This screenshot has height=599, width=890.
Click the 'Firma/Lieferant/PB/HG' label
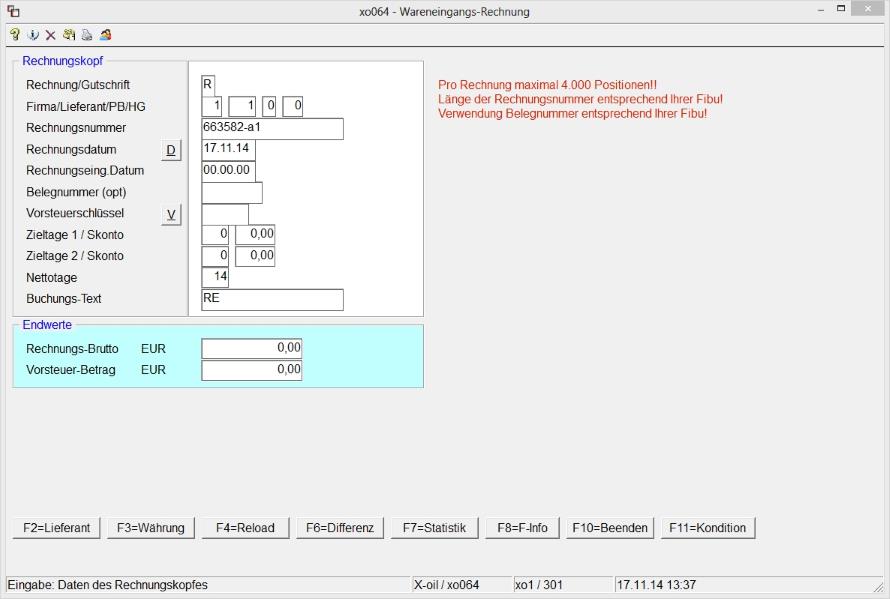tap(86, 106)
